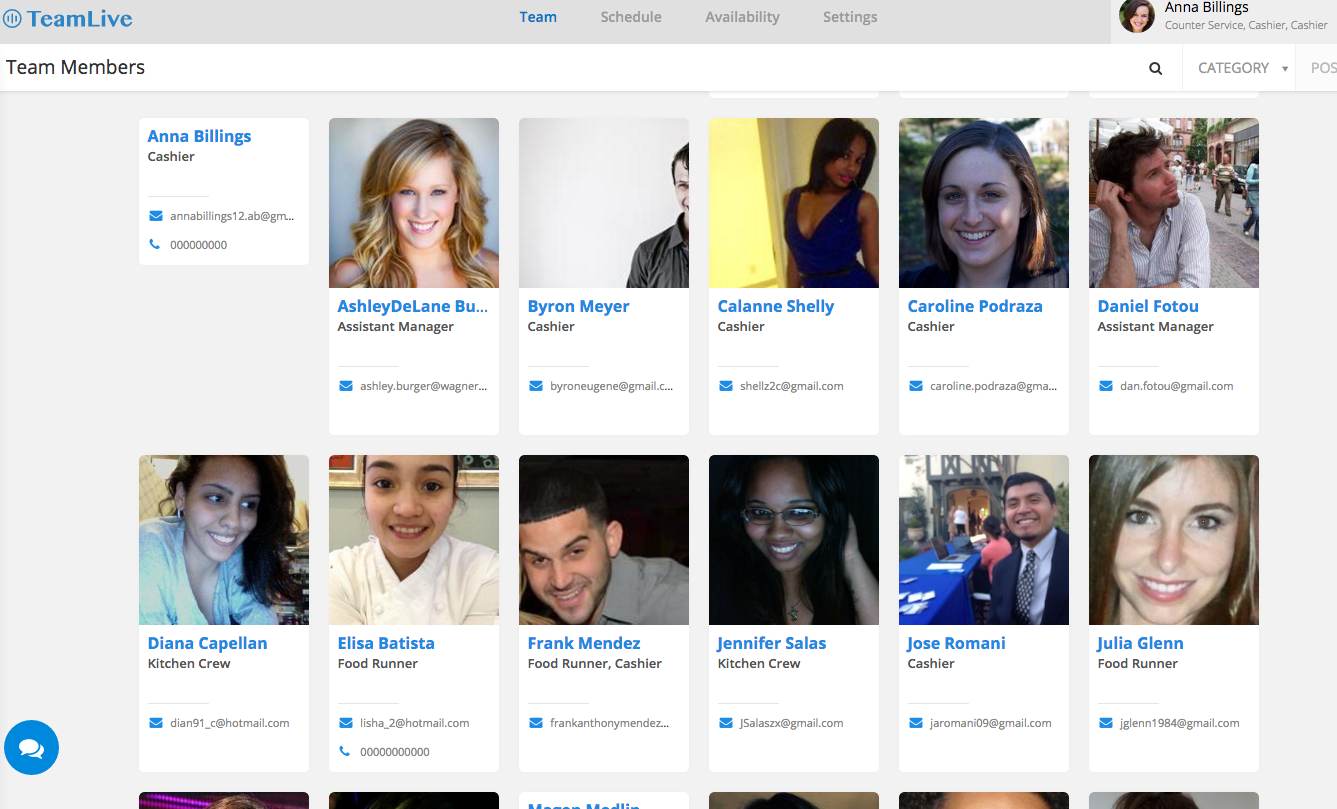Viewport: 1337px width, 809px height.
Task: Open Frank Mendez profile link
Action: click(x=584, y=643)
